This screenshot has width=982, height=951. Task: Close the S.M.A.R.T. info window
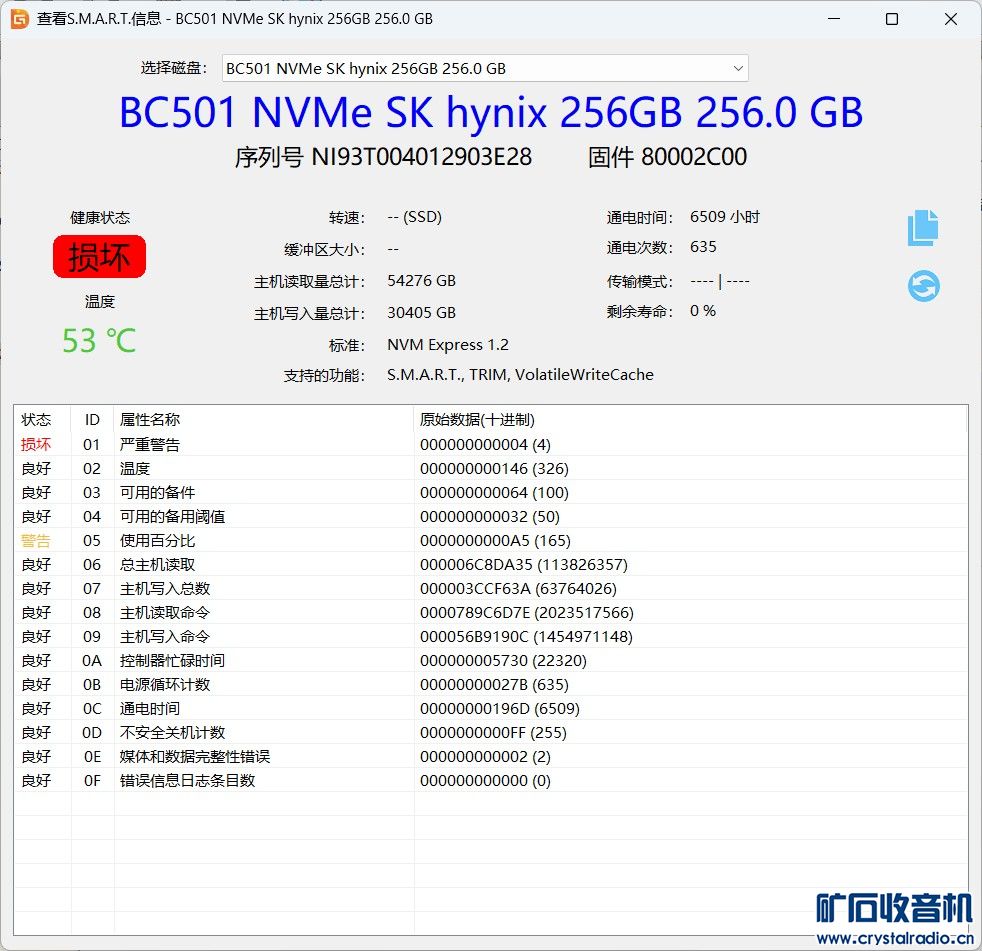[951, 19]
